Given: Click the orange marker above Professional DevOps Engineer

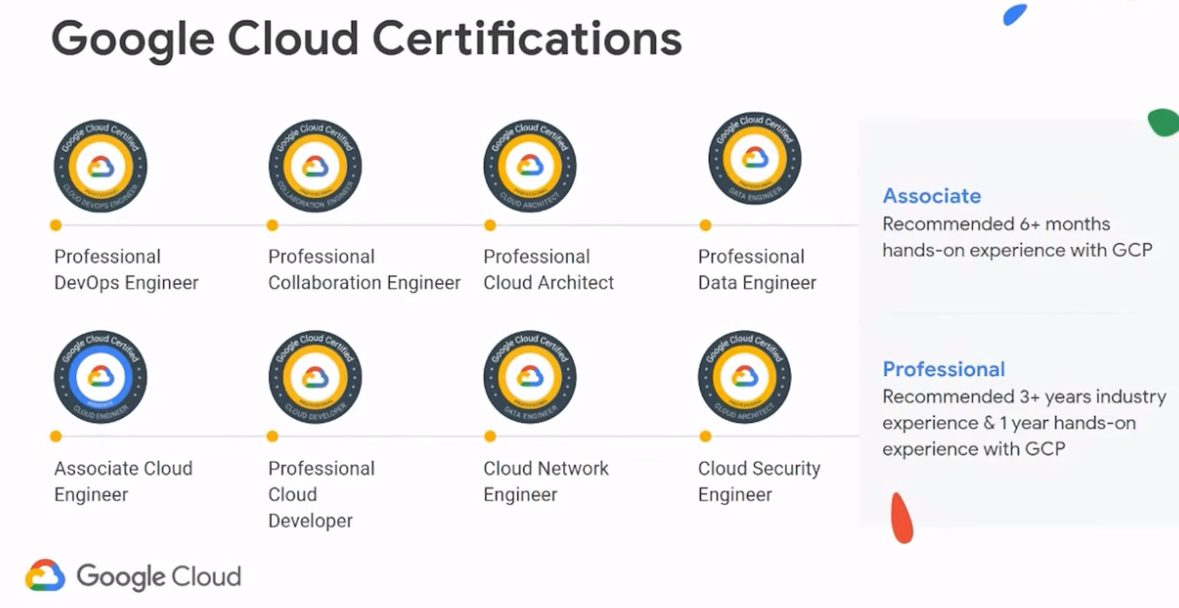Looking at the screenshot, I should 56,225.
